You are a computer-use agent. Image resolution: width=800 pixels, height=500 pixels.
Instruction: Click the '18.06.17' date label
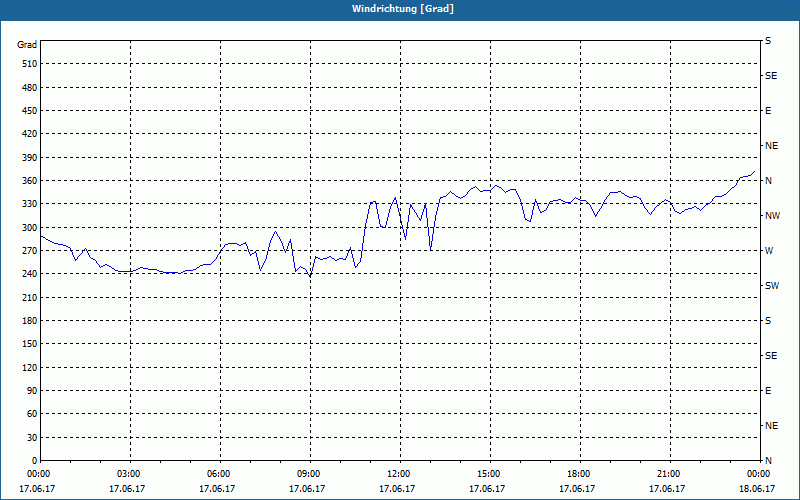757,489
